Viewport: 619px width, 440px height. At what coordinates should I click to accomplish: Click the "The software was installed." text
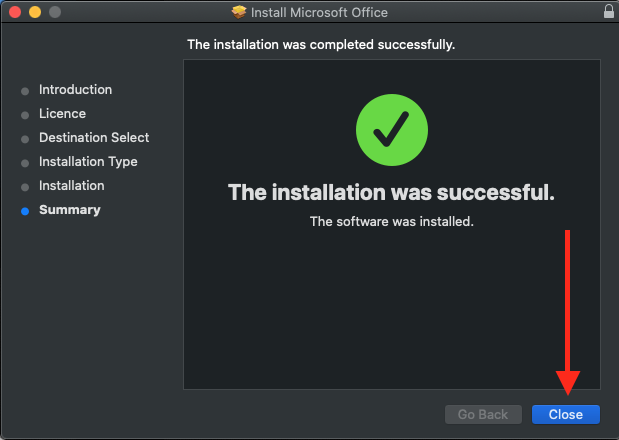point(391,221)
